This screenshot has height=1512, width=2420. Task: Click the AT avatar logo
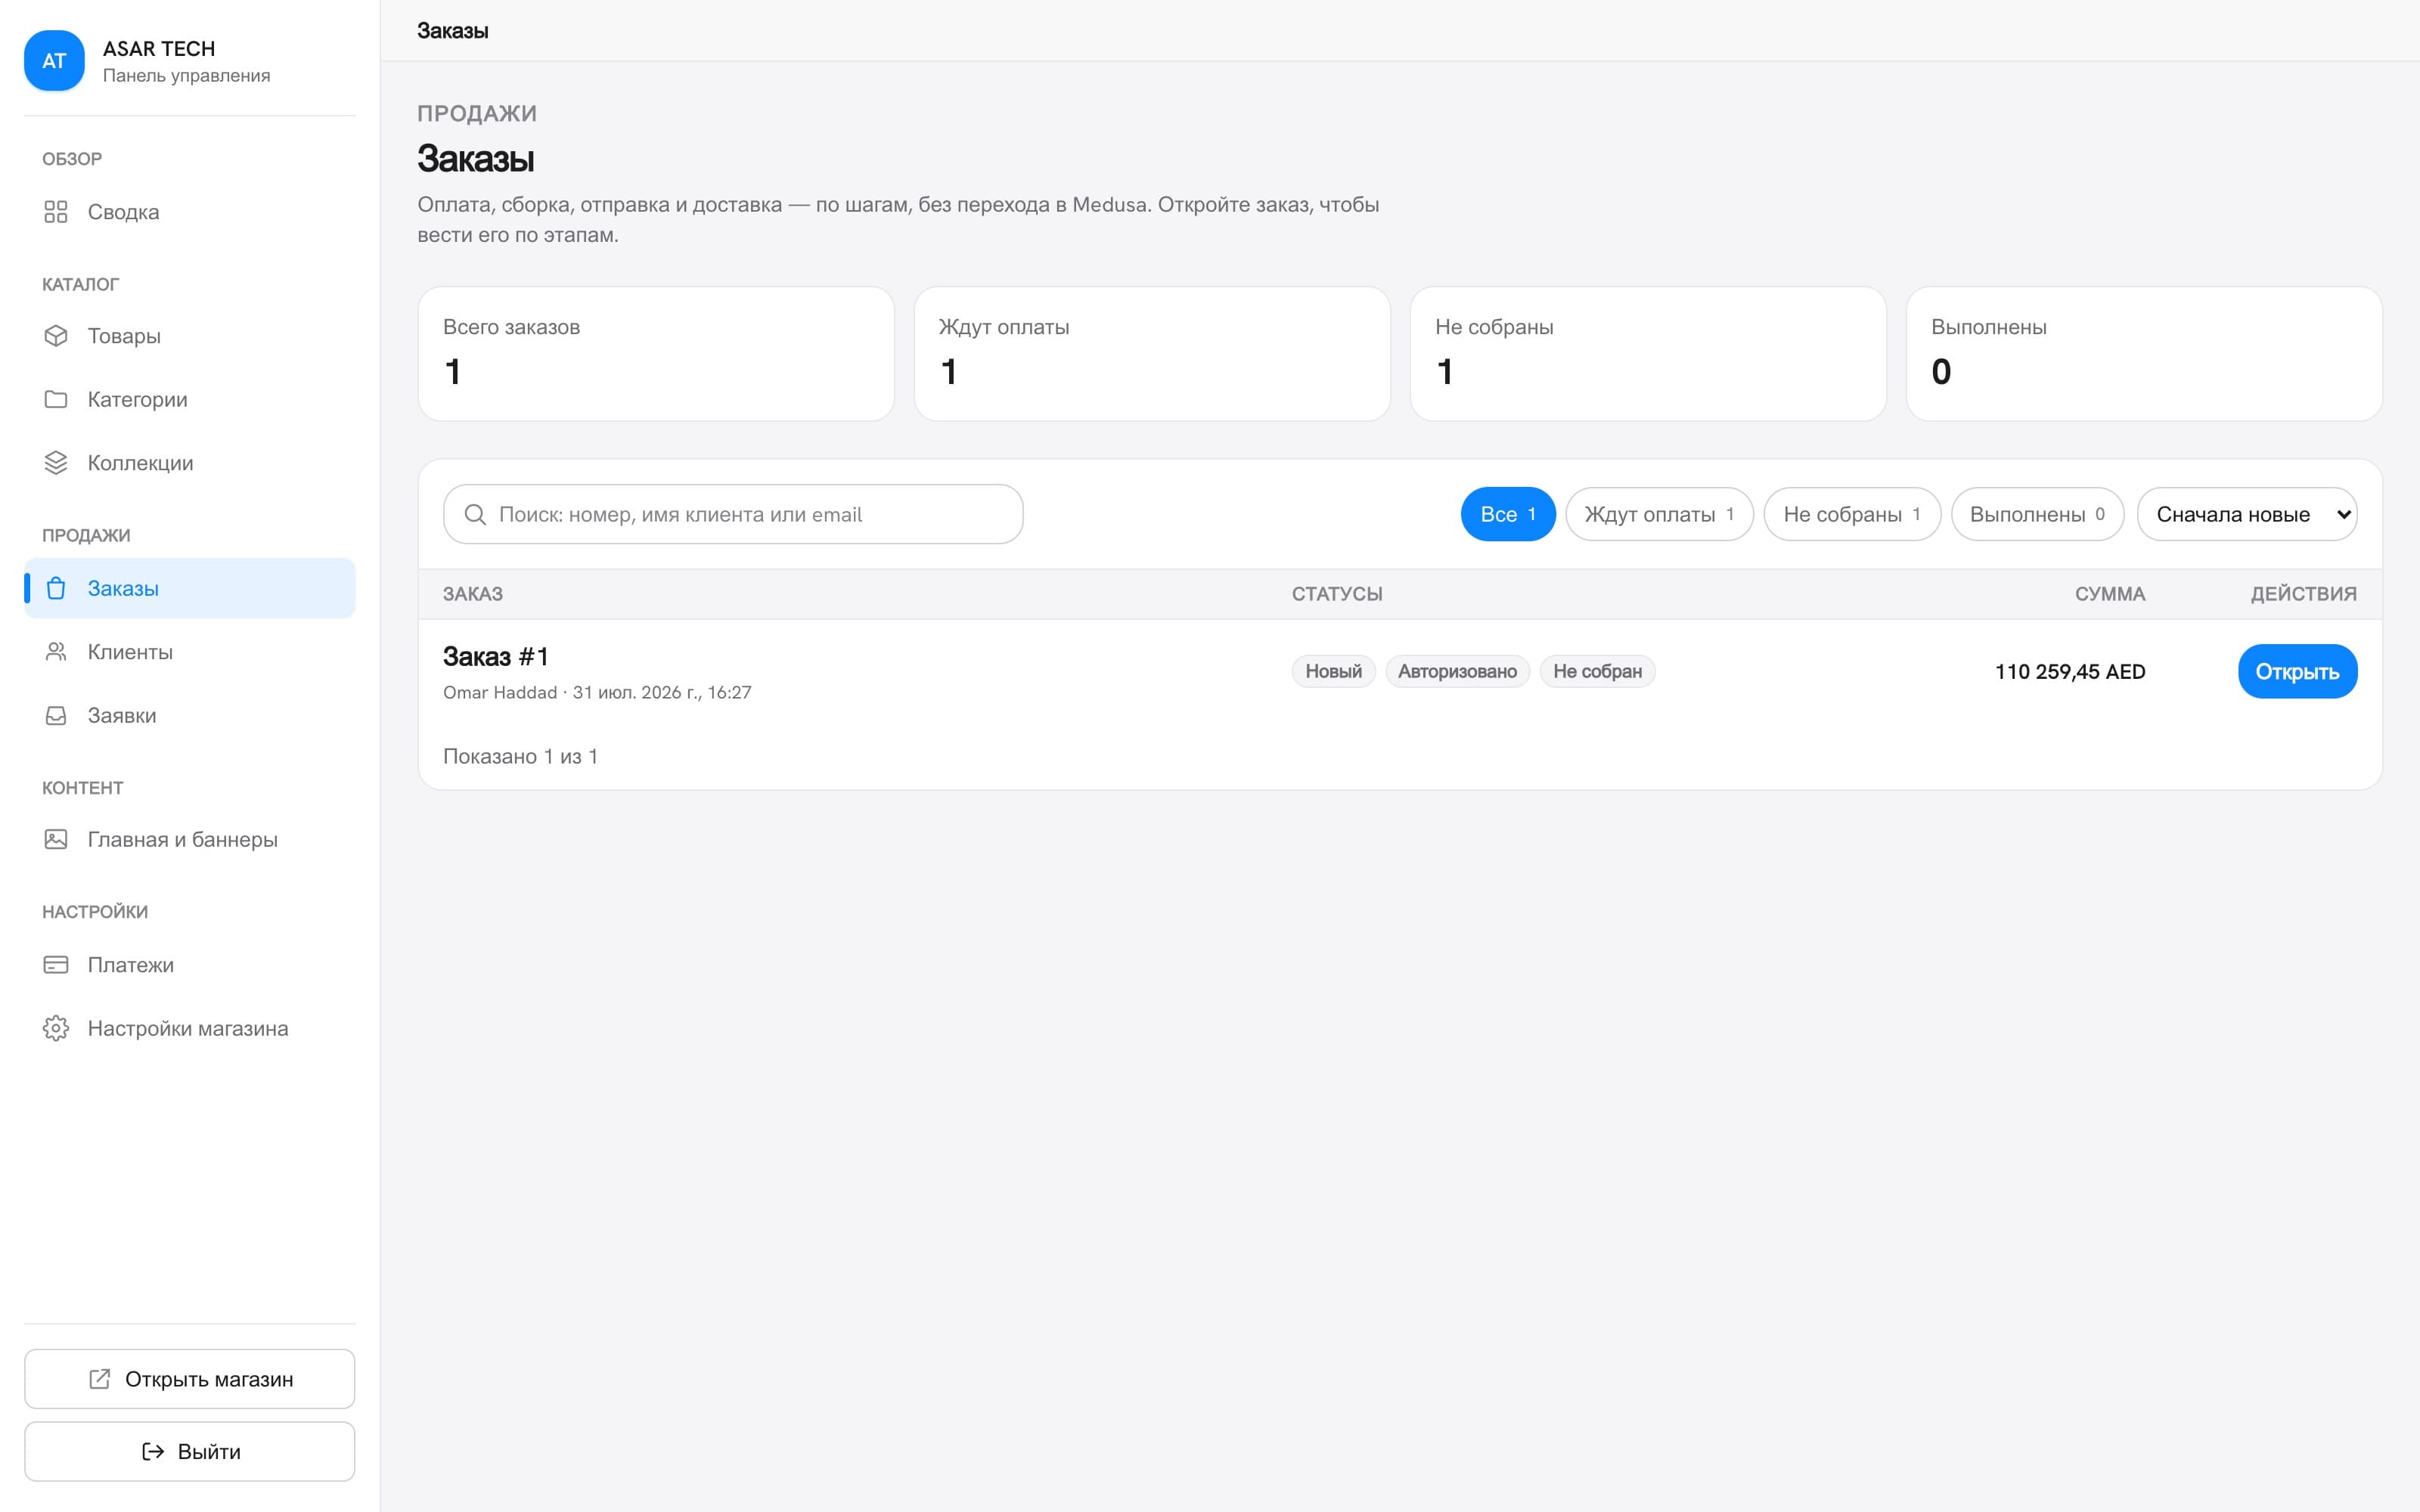coord(54,61)
